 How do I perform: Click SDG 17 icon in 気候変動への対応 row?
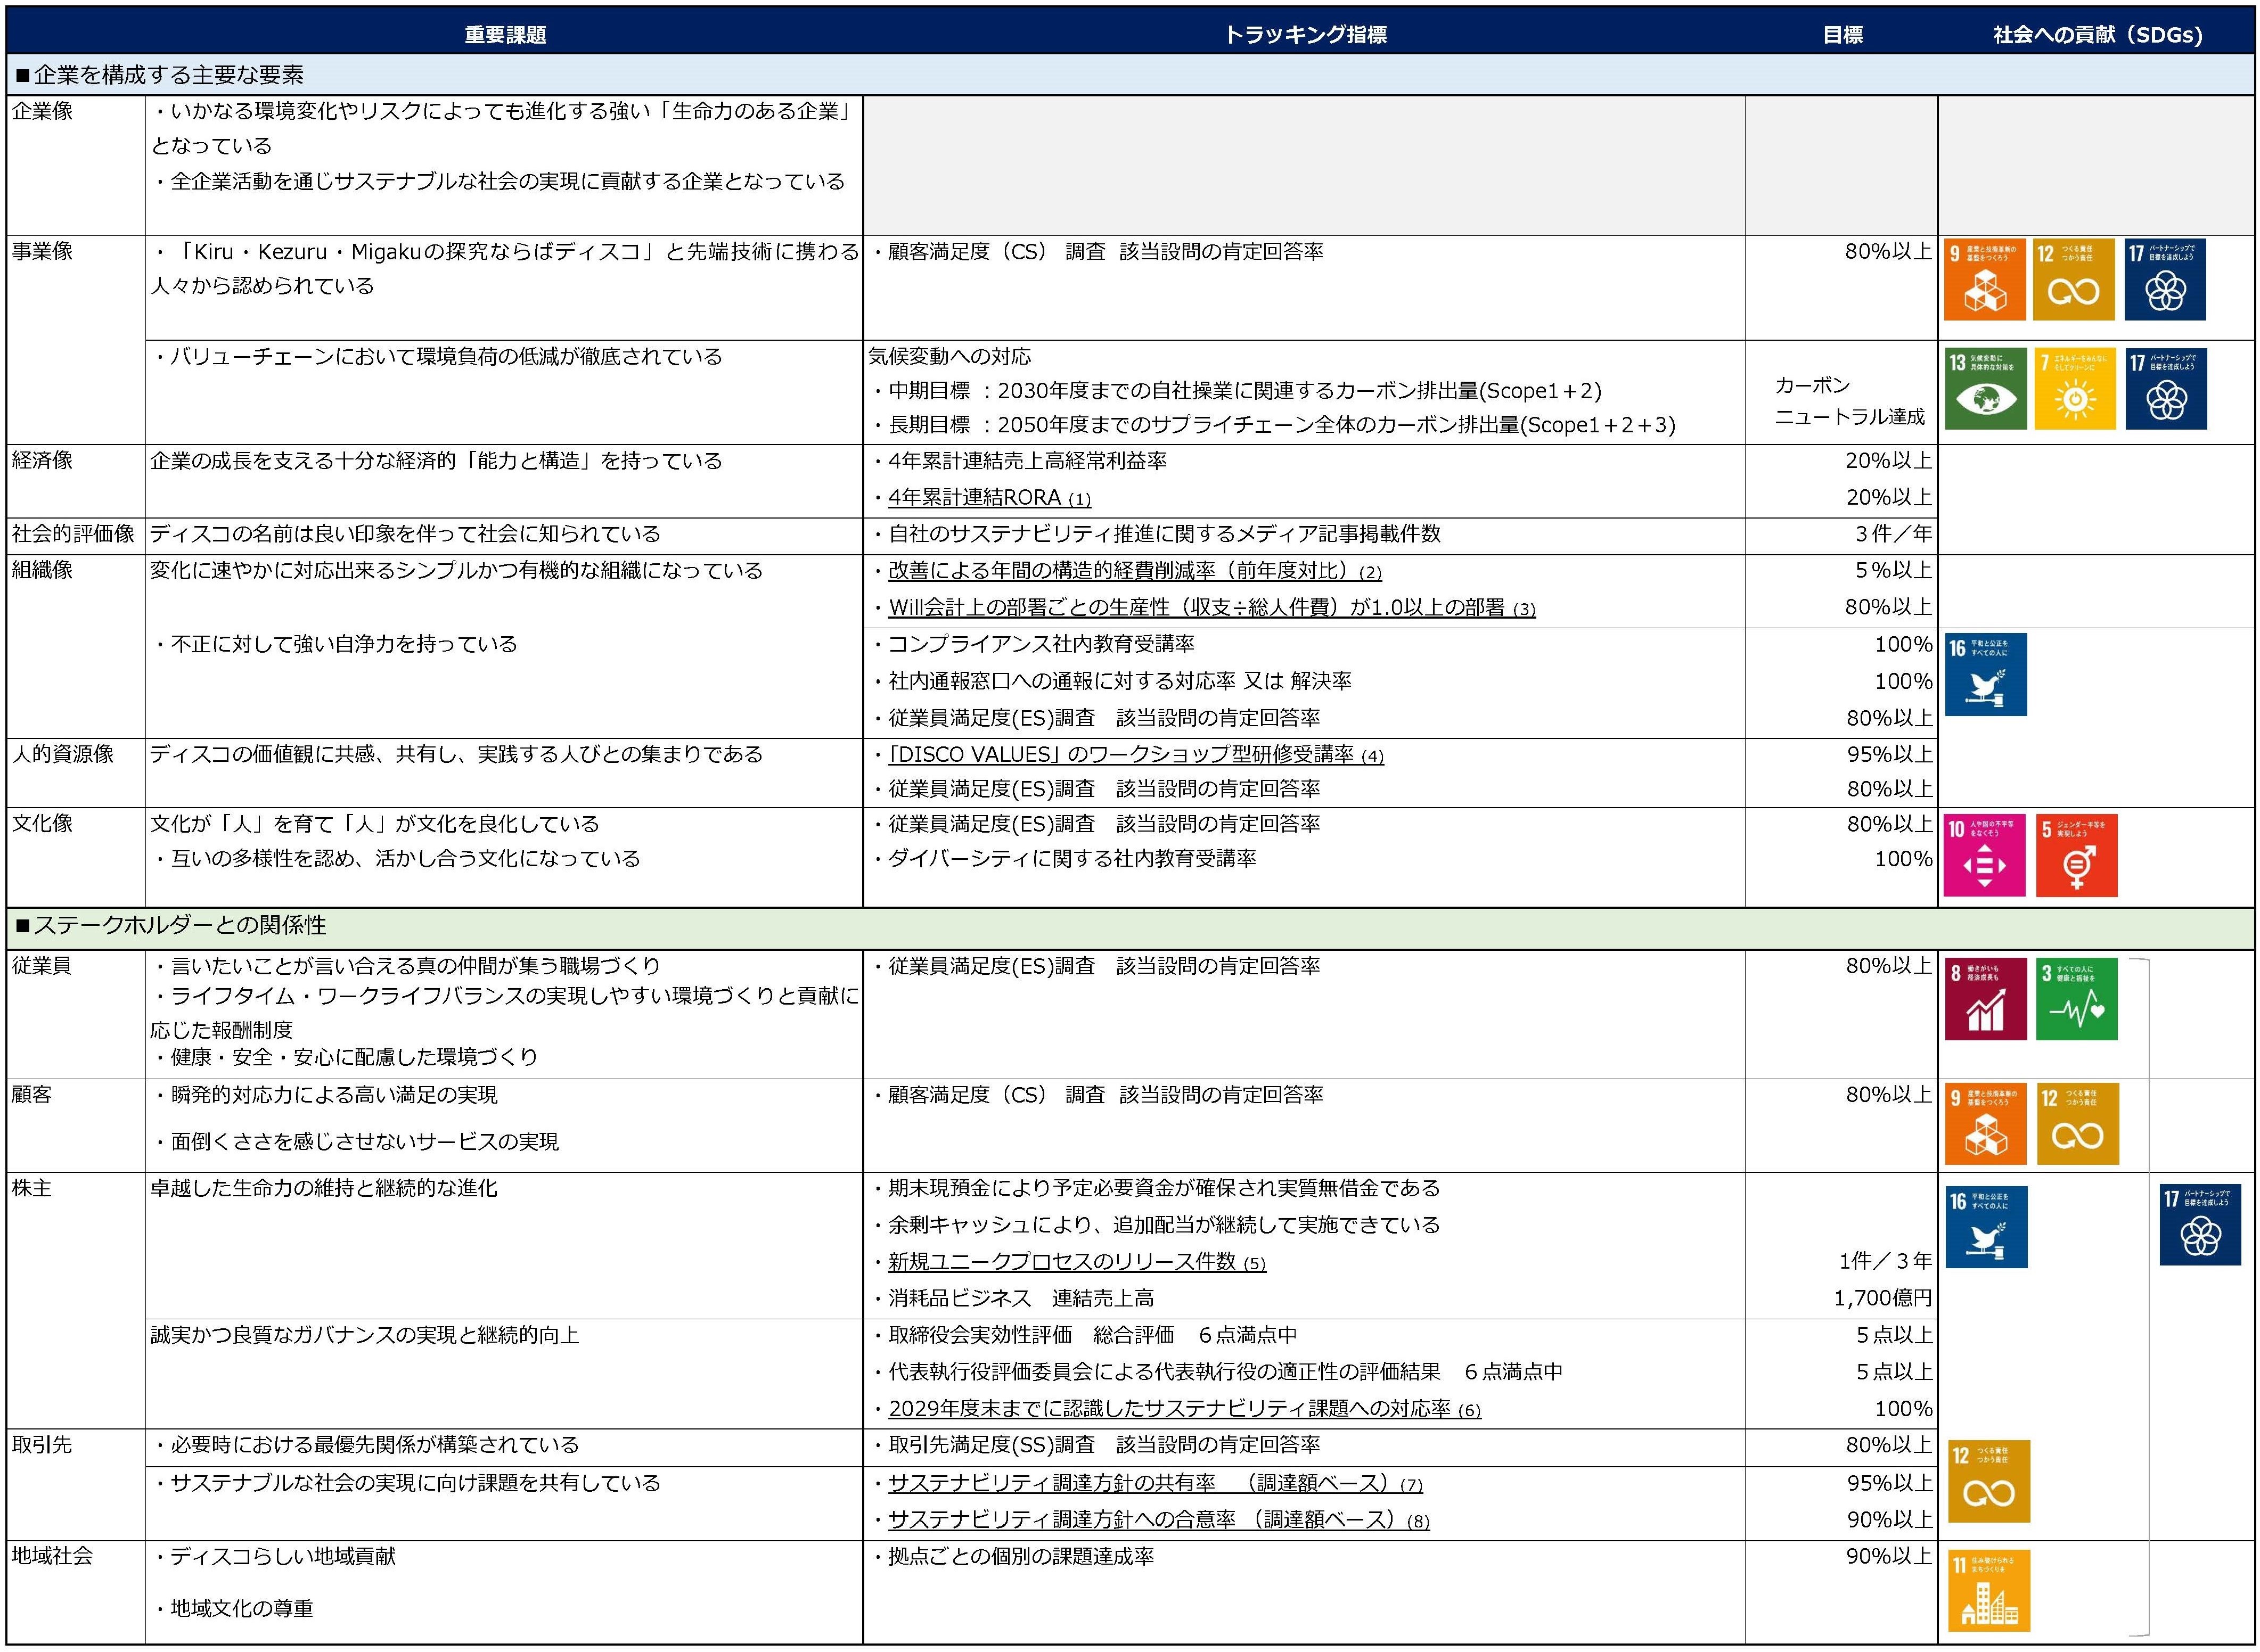point(2166,389)
